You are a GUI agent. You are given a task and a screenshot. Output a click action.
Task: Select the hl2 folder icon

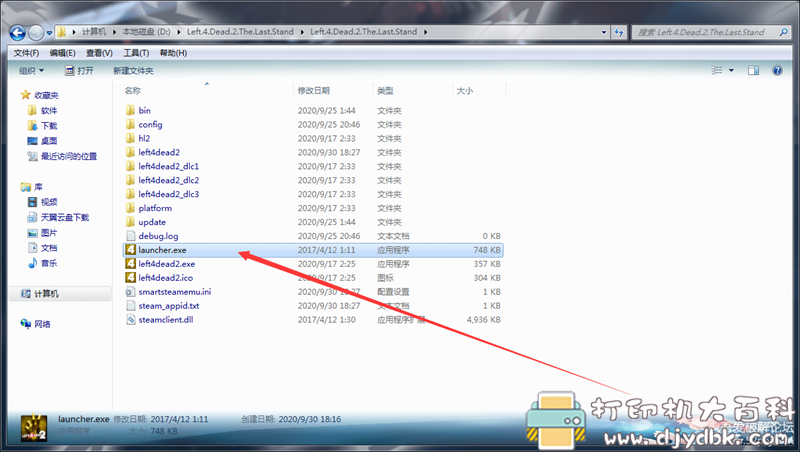[x=131, y=138]
